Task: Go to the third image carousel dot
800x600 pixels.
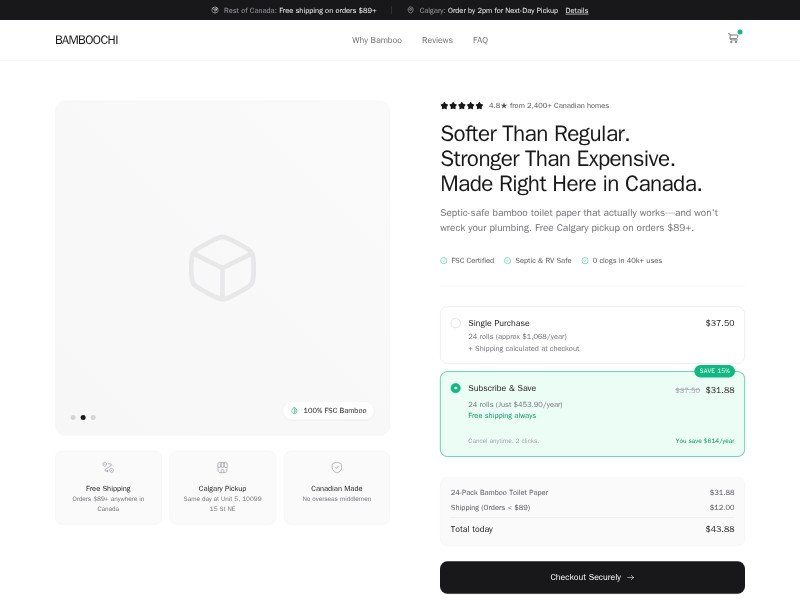Action: (x=93, y=417)
